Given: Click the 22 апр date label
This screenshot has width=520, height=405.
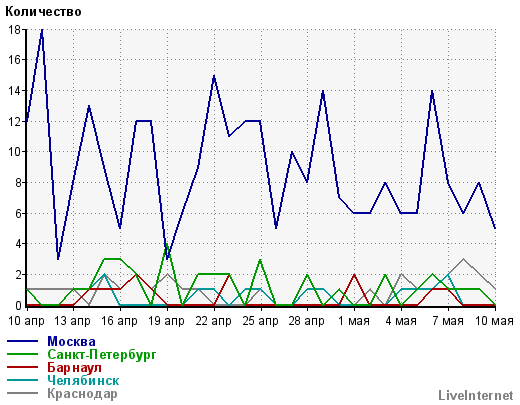Looking at the screenshot, I should click(x=213, y=321).
